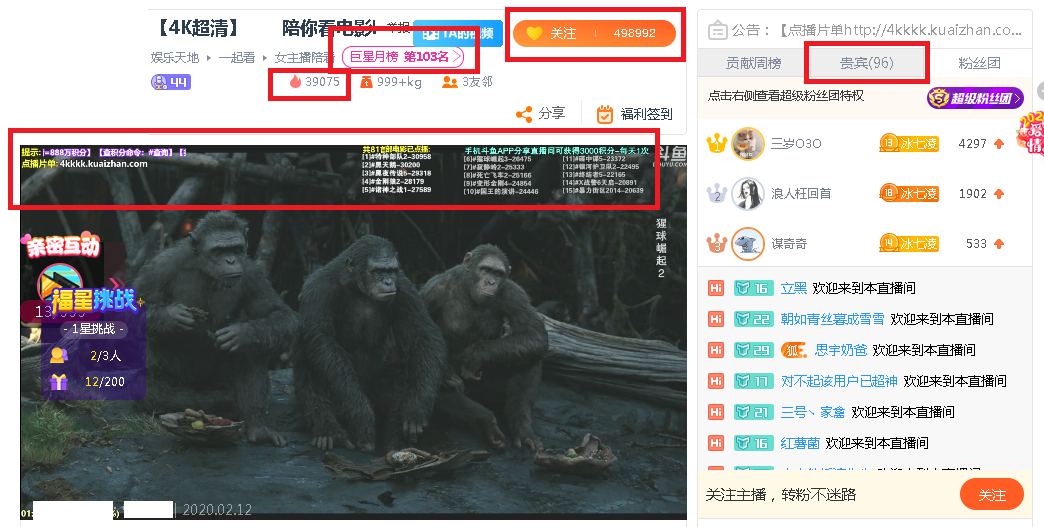Switch to 贡献周榜 tab
The width and height of the screenshot is (1044, 527).
tap(753, 63)
